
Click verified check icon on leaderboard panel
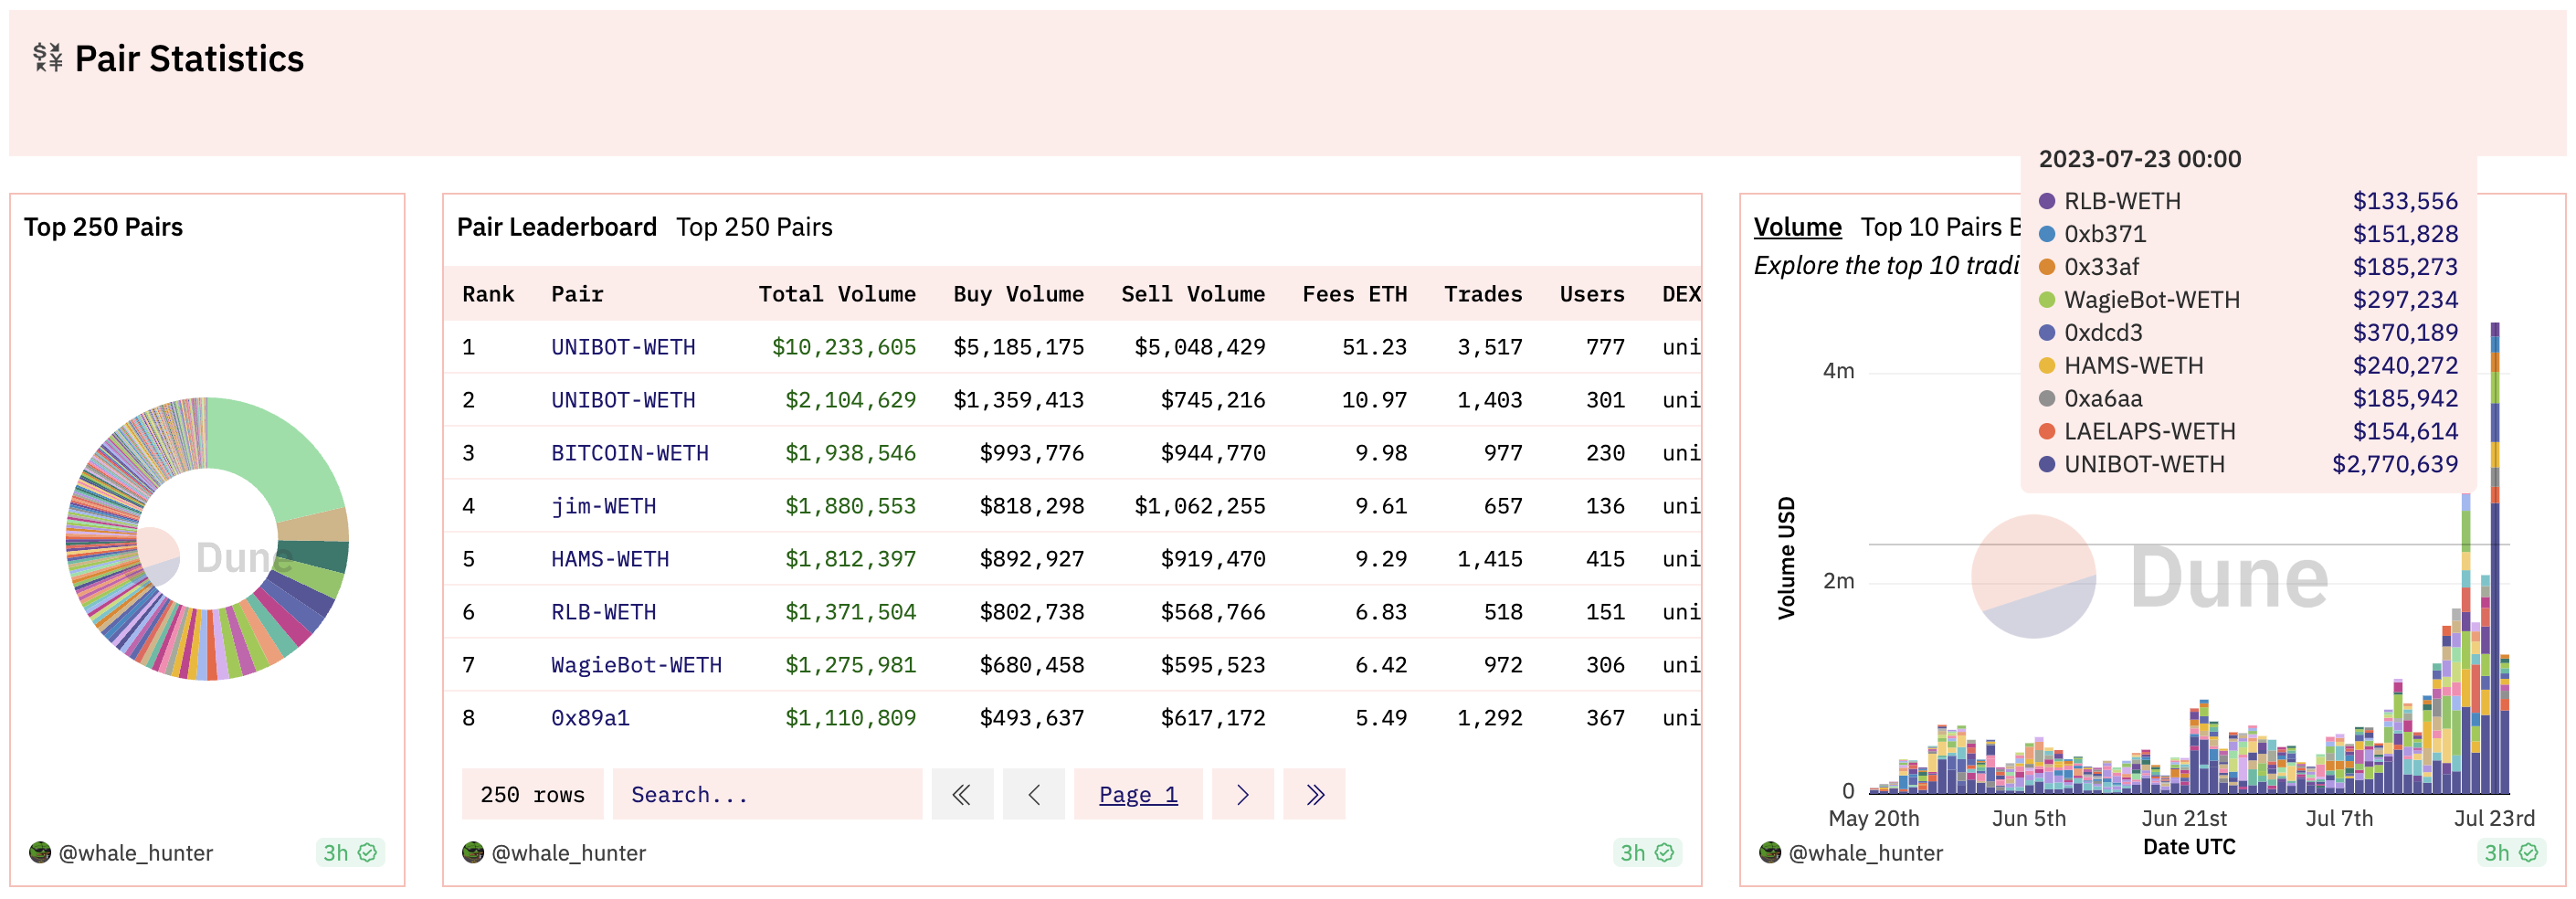[x=1664, y=853]
